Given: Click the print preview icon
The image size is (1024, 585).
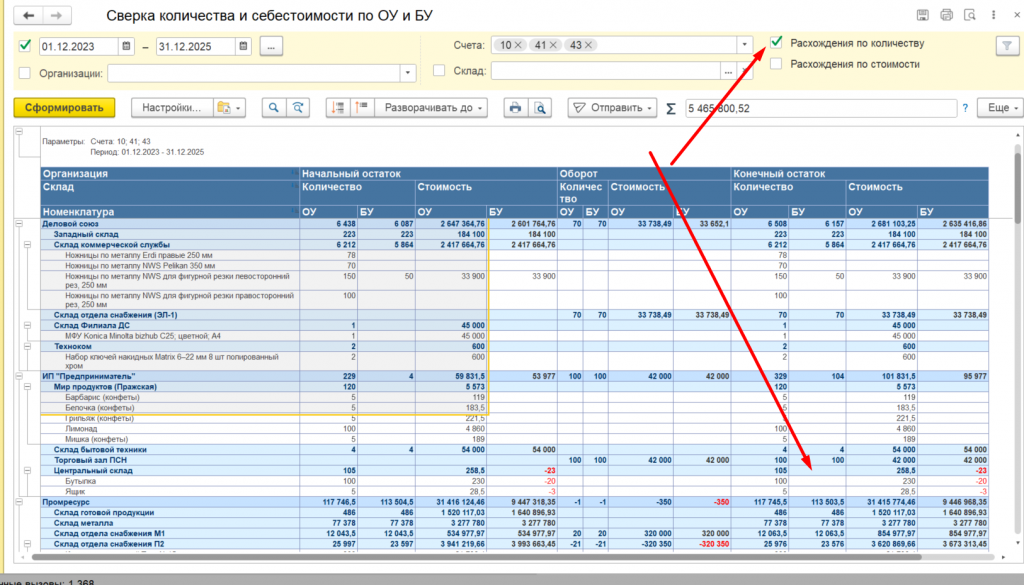Looking at the screenshot, I should click(540, 108).
